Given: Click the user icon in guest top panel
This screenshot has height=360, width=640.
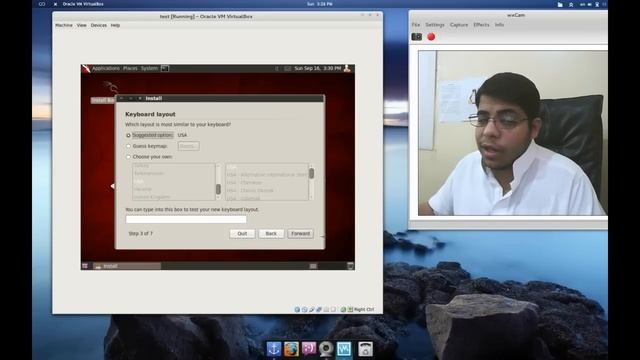Looking at the screenshot, I should click(347, 69).
